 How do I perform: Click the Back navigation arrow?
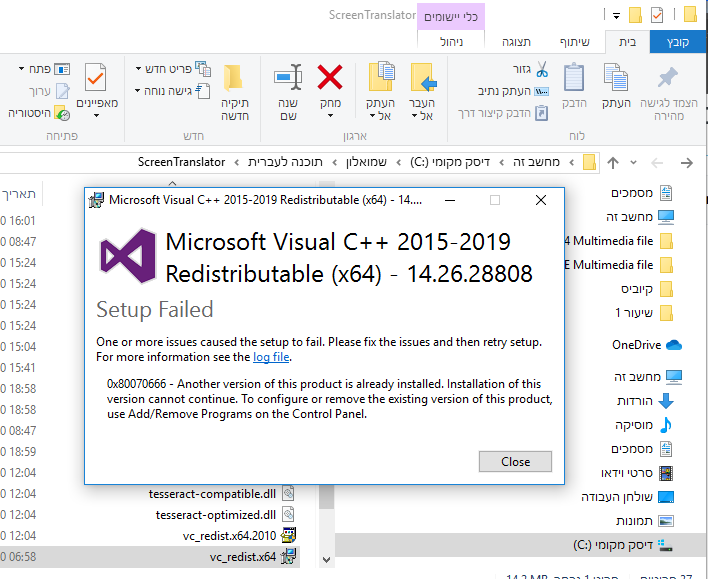[657, 163]
